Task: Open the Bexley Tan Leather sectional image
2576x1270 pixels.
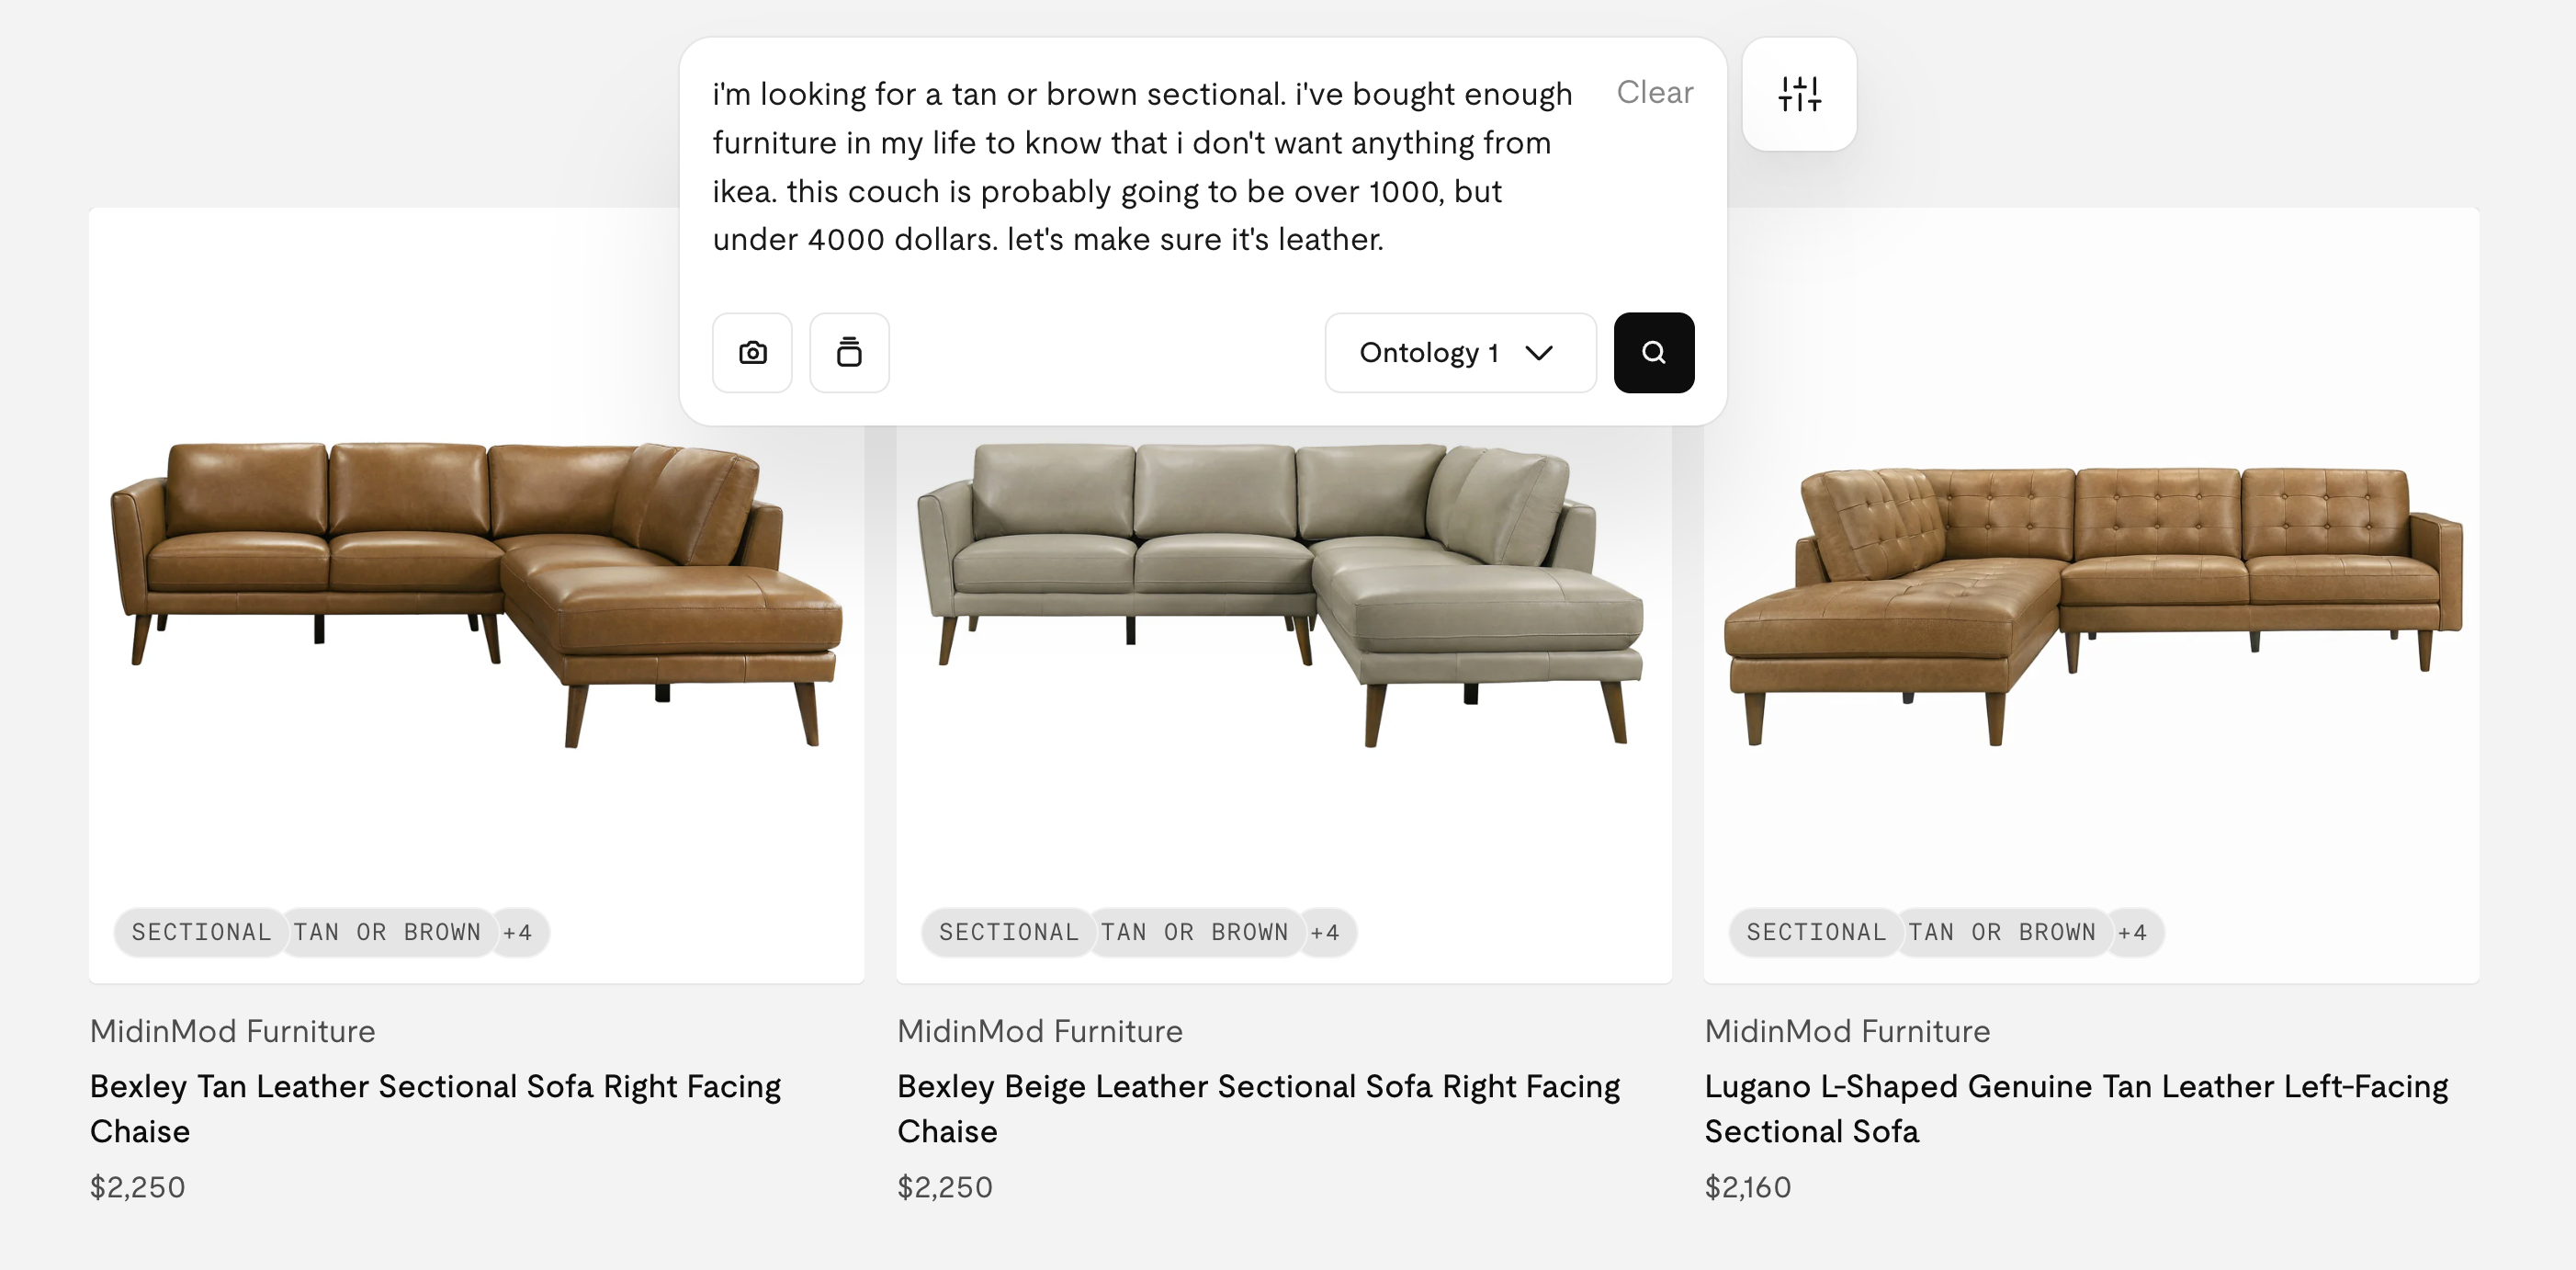Action: point(477,595)
